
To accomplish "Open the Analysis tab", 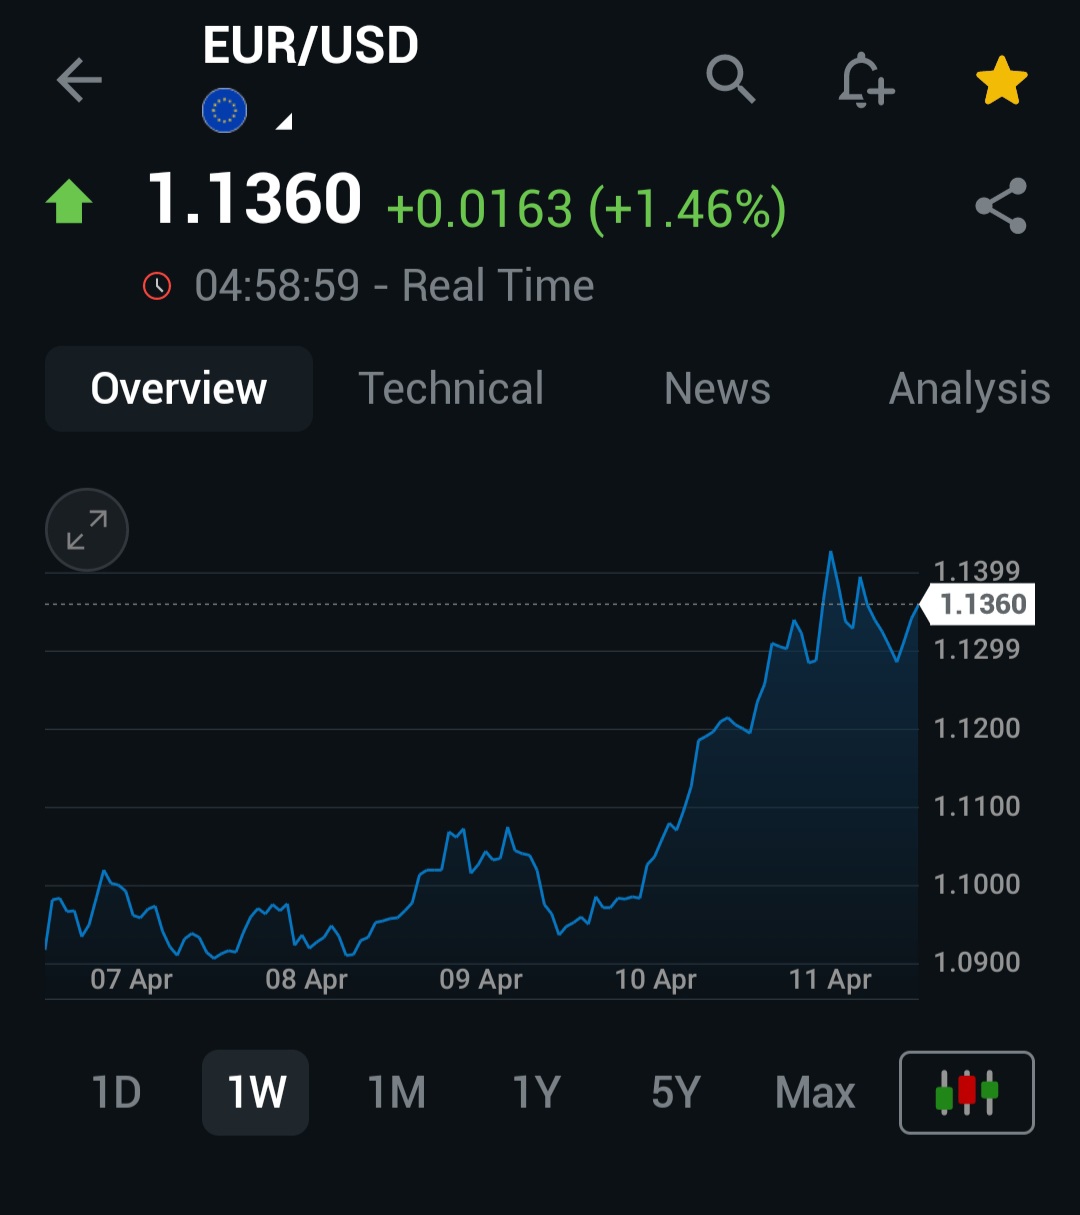I will pos(969,390).
